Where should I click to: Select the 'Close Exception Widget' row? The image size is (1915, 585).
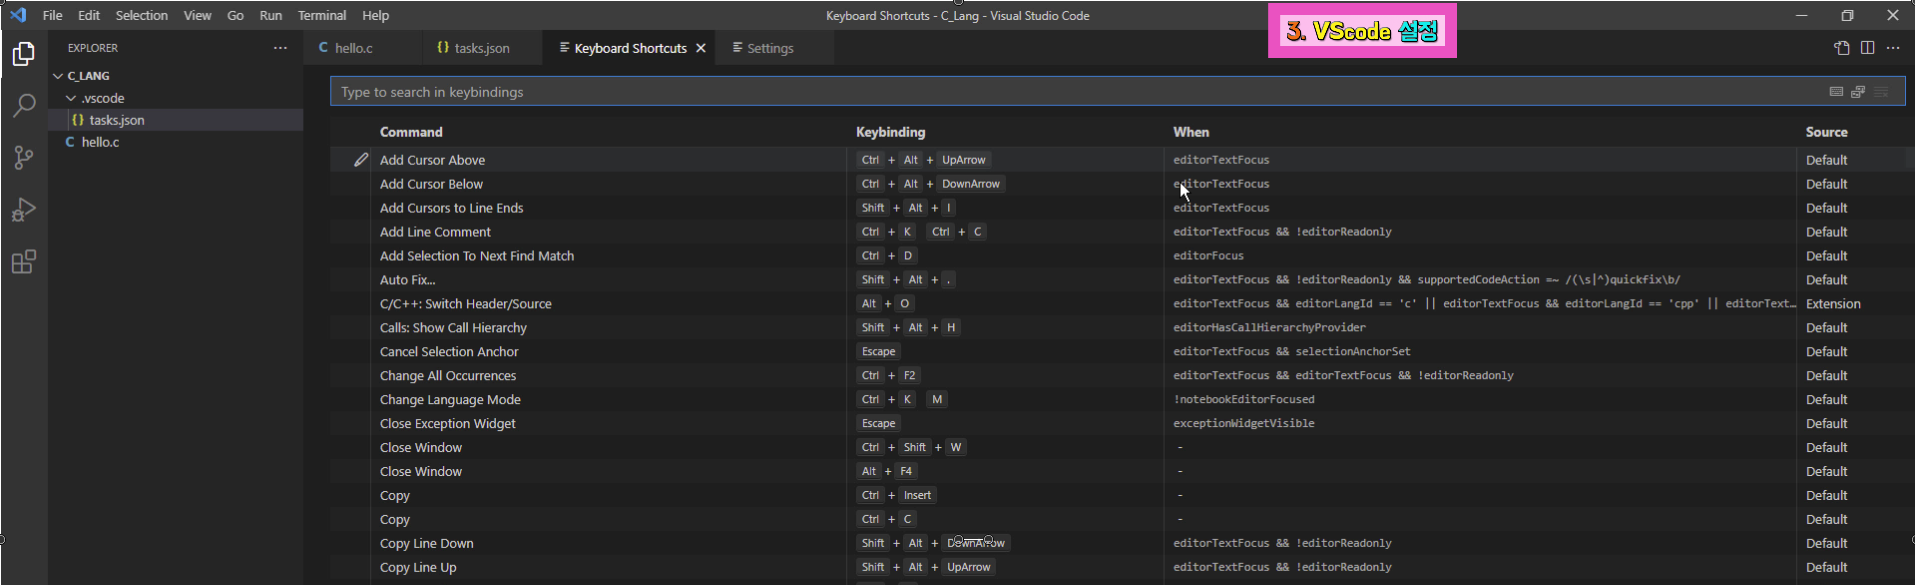pos(1122,424)
